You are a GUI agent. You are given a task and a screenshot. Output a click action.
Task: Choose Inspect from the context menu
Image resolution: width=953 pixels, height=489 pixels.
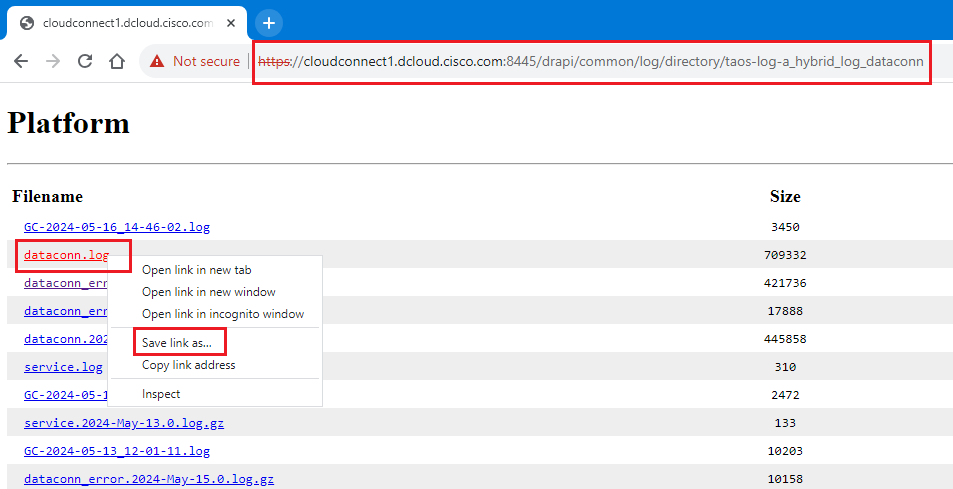coord(161,394)
